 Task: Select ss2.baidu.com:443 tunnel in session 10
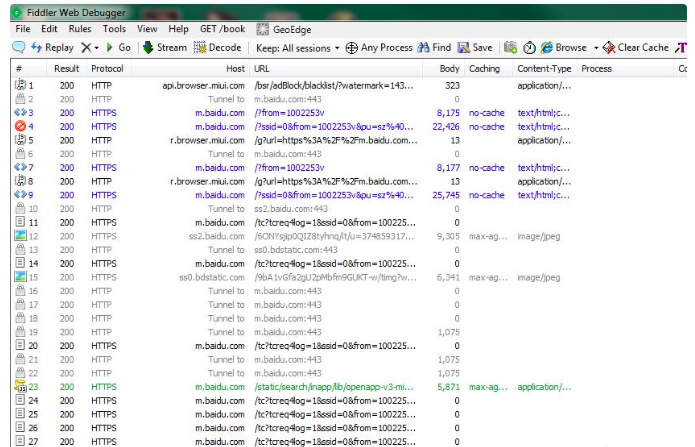tap(291, 208)
